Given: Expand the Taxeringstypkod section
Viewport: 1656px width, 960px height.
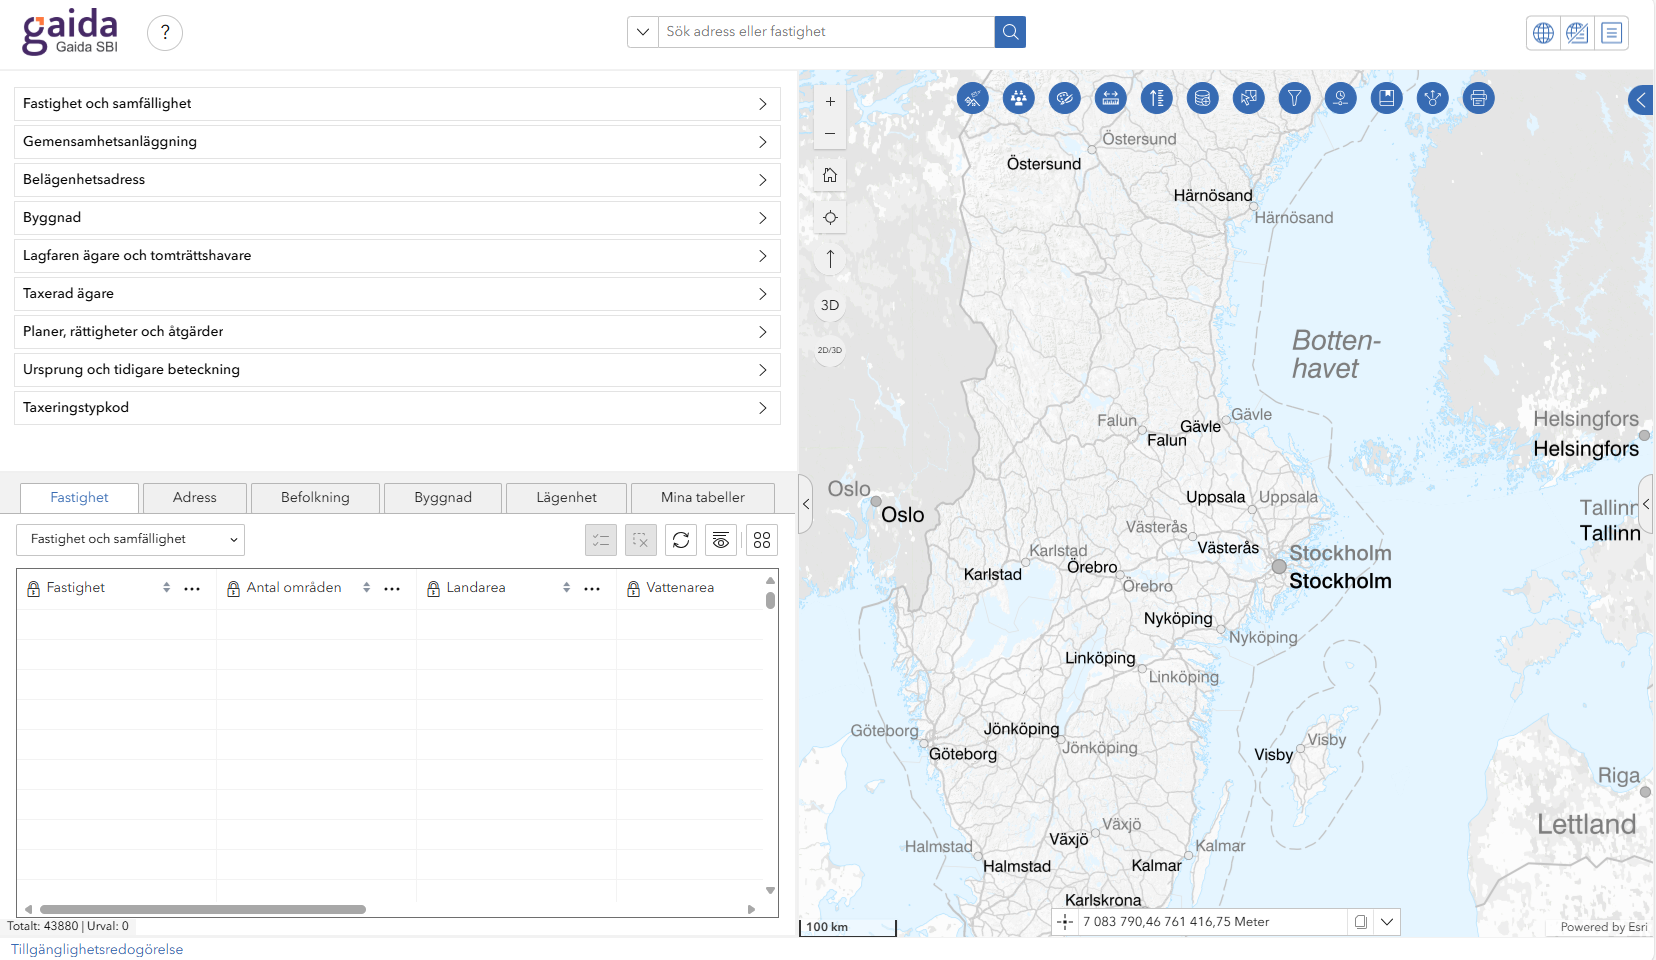Looking at the screenshot, I should pos(397,408).
